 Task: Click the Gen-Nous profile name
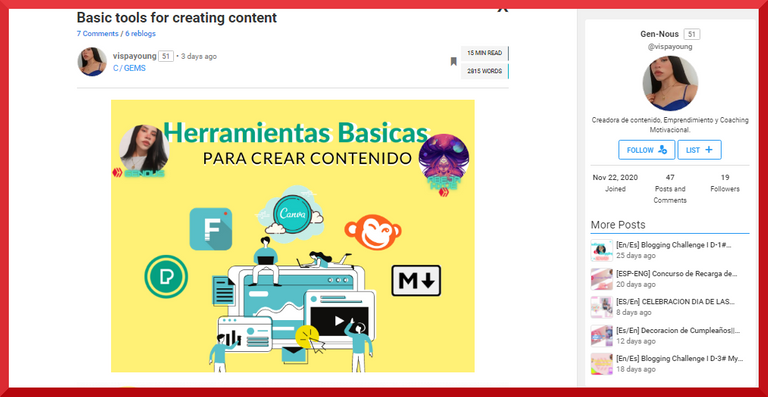[x=659, y=34]
